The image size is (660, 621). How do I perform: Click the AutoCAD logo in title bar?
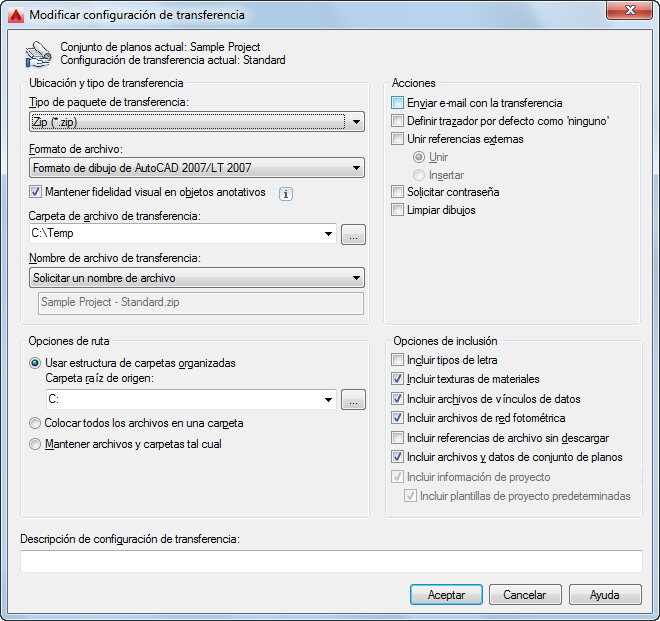(16, 16)
